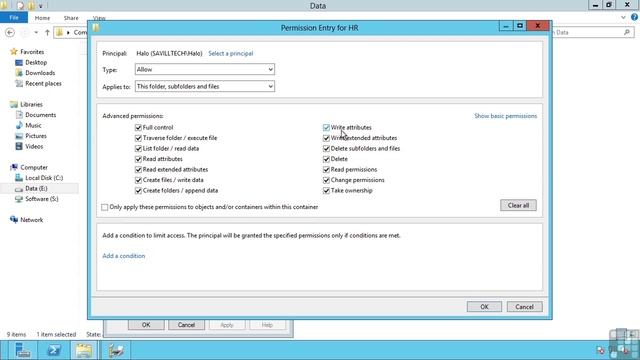Click the Data (E:) drive icon
The height and width of the screenshot is (360, 640).
coord(19,189)
